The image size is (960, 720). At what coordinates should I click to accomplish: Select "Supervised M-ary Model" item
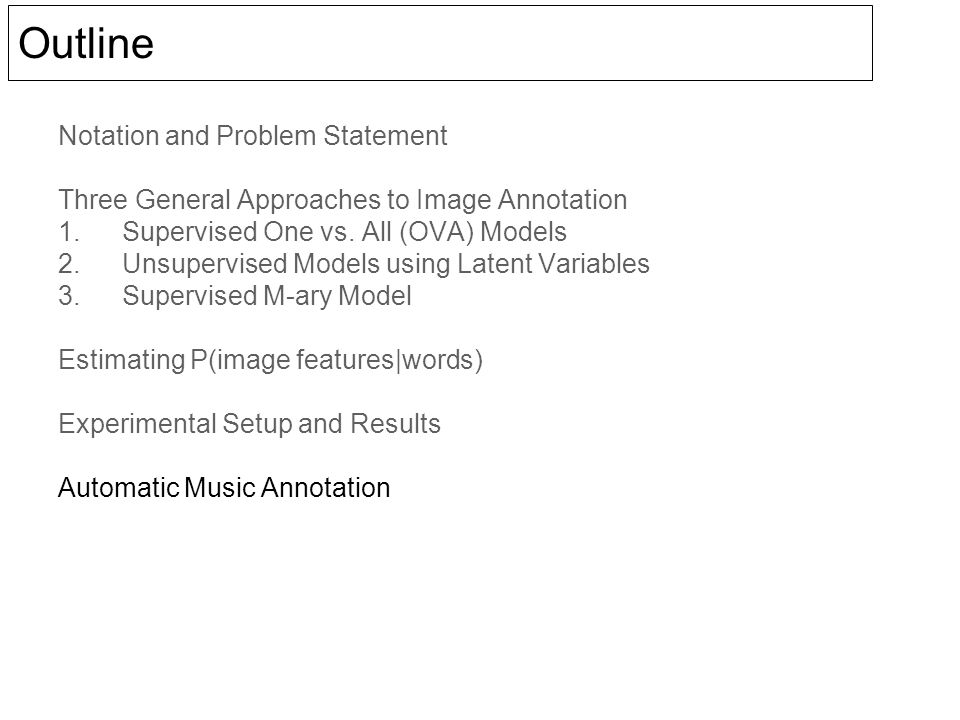(x=267, y=296)
